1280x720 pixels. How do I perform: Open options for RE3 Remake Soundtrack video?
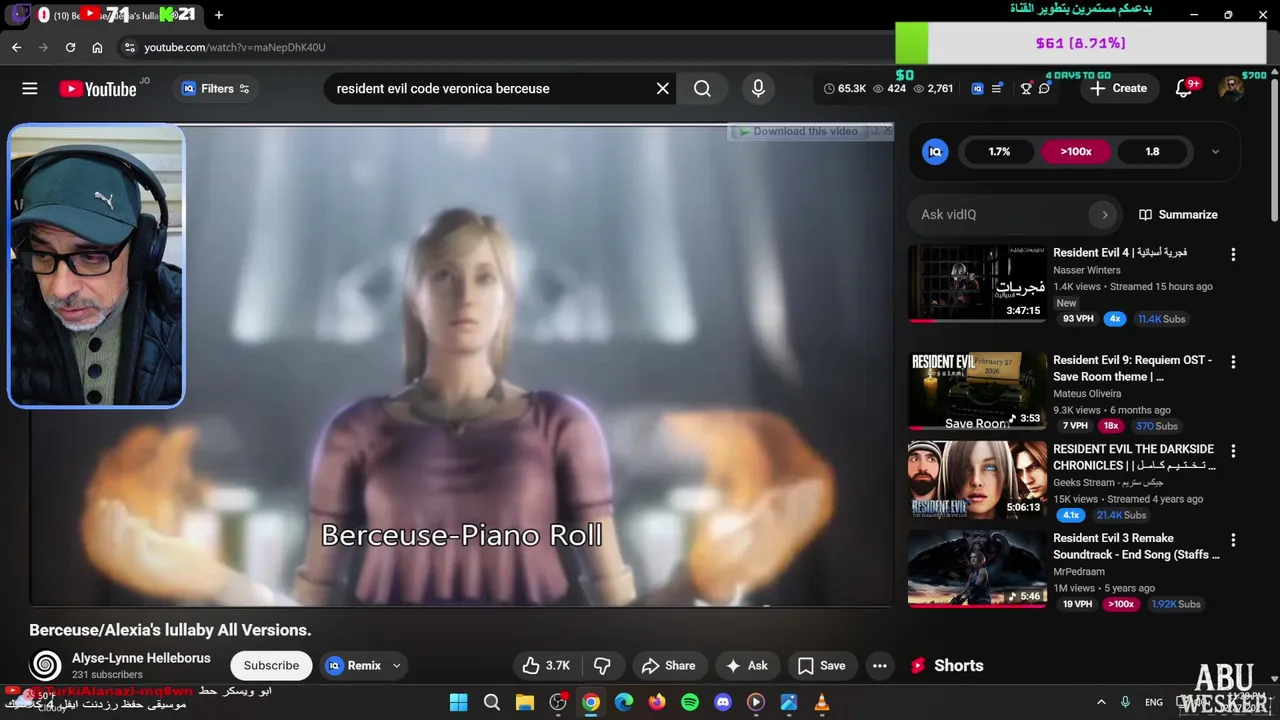[1233, 540]
